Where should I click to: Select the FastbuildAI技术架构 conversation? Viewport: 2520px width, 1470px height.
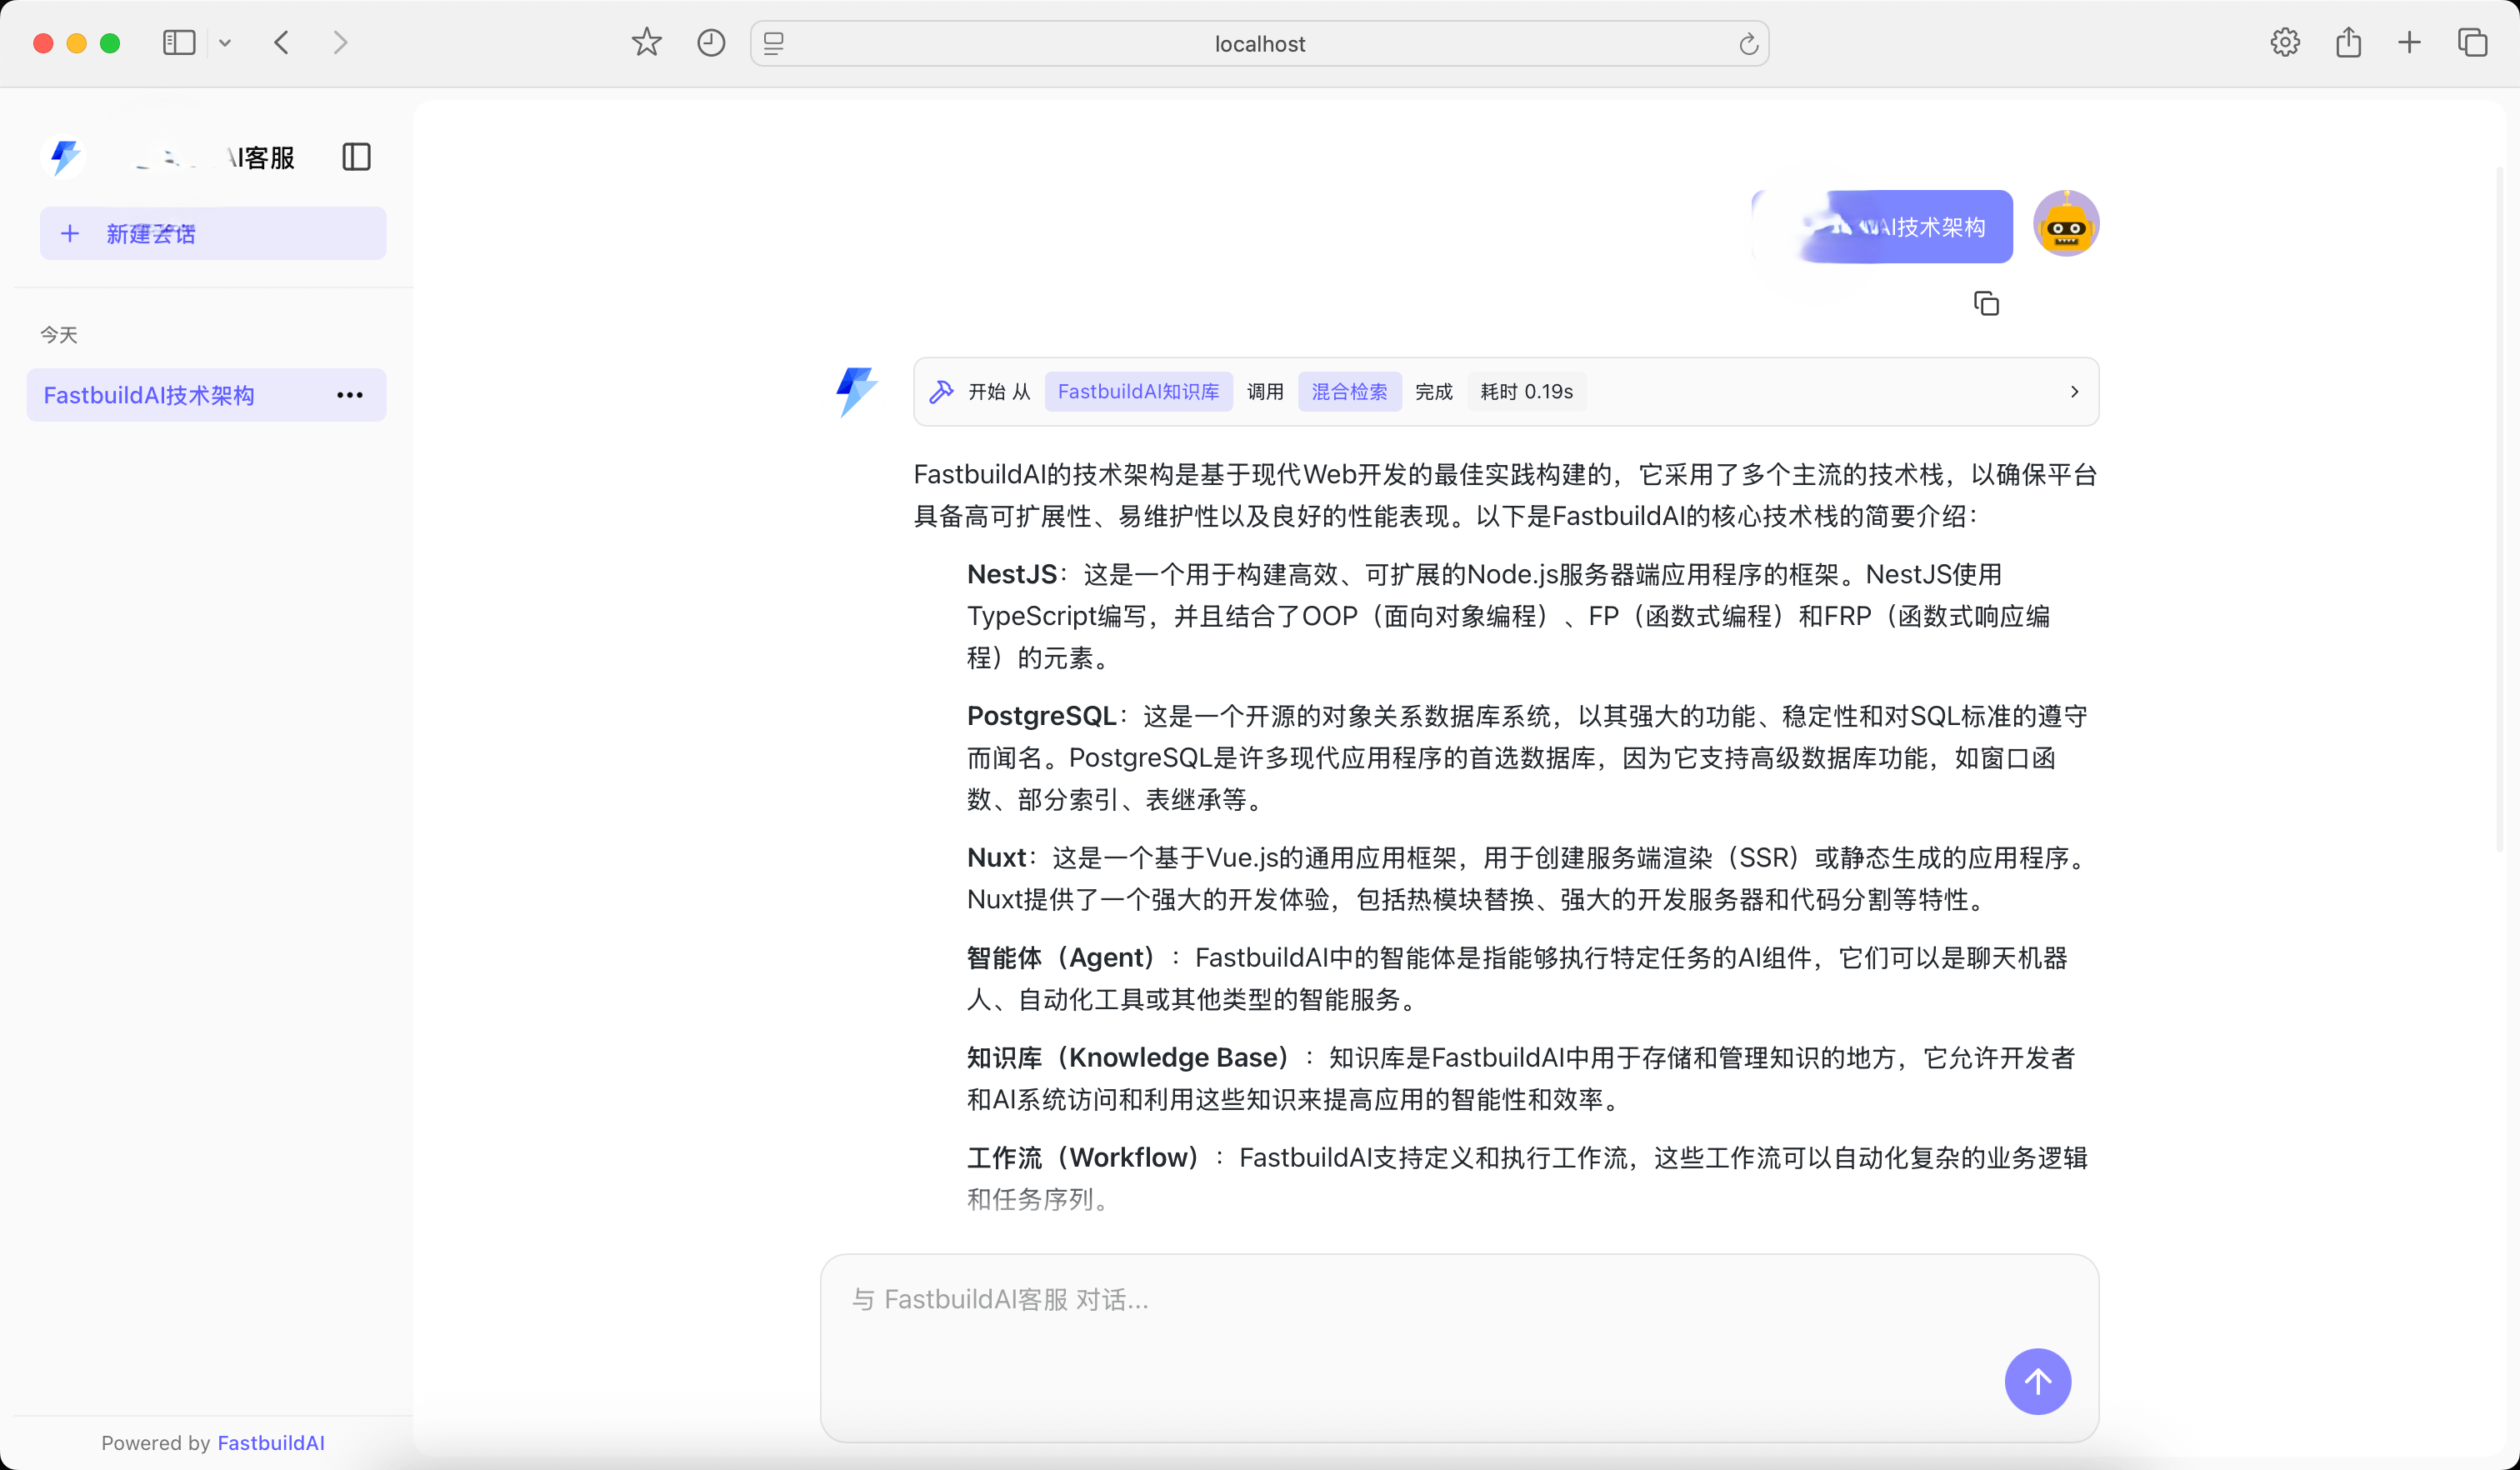coord(148,394)
